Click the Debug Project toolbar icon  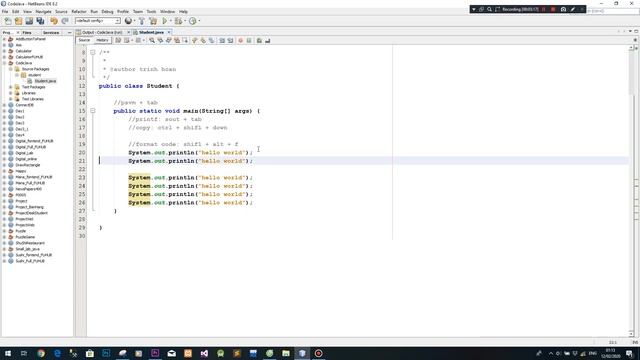(178, 21)
